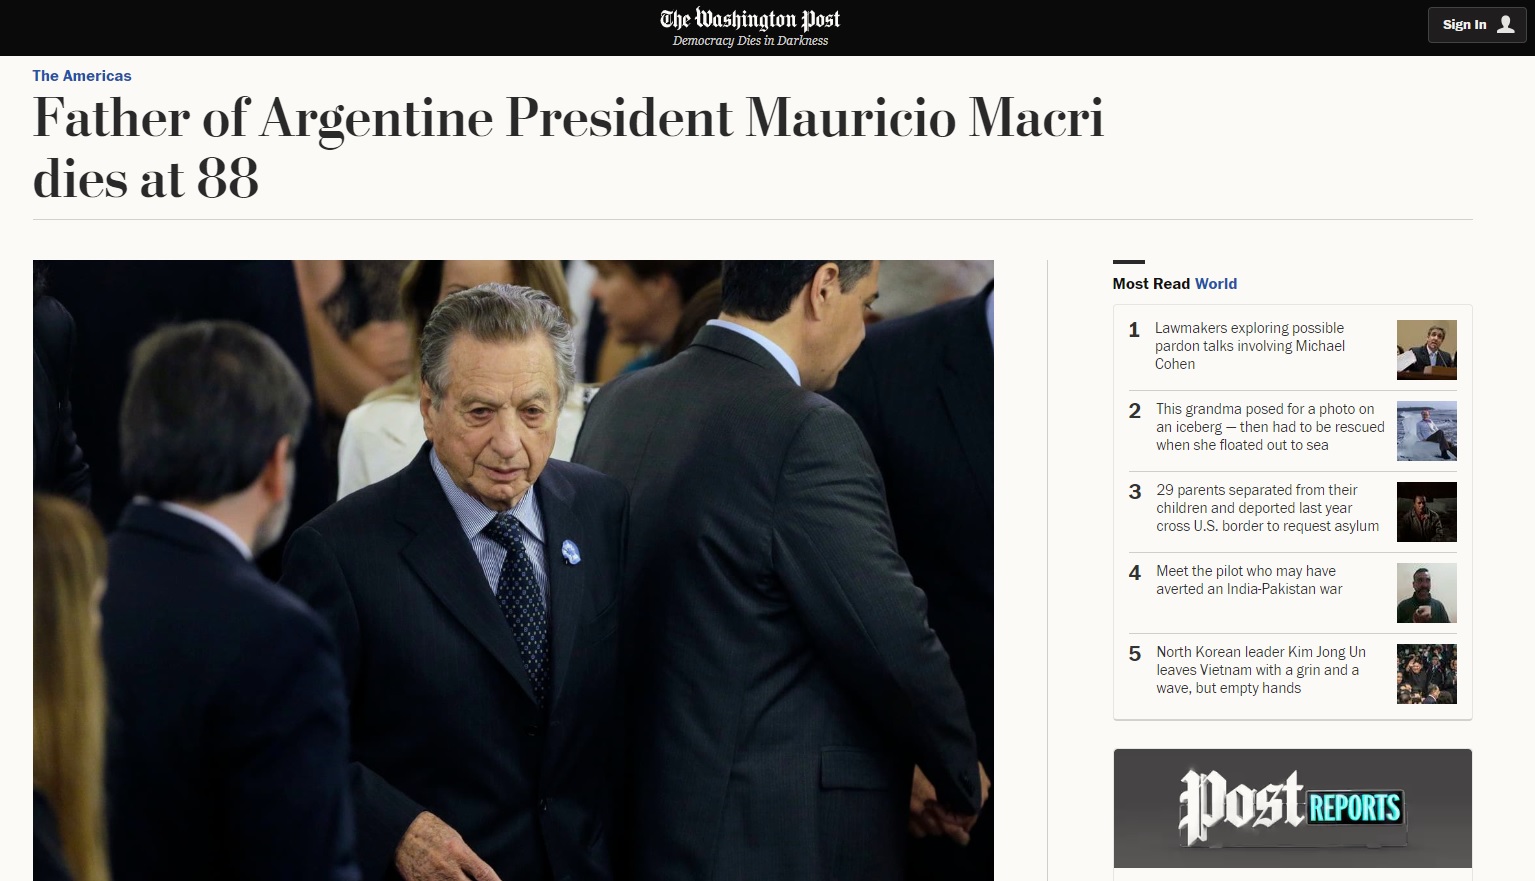Click the user profile icon
The image size is (1535, 881).
(1505, 24)
